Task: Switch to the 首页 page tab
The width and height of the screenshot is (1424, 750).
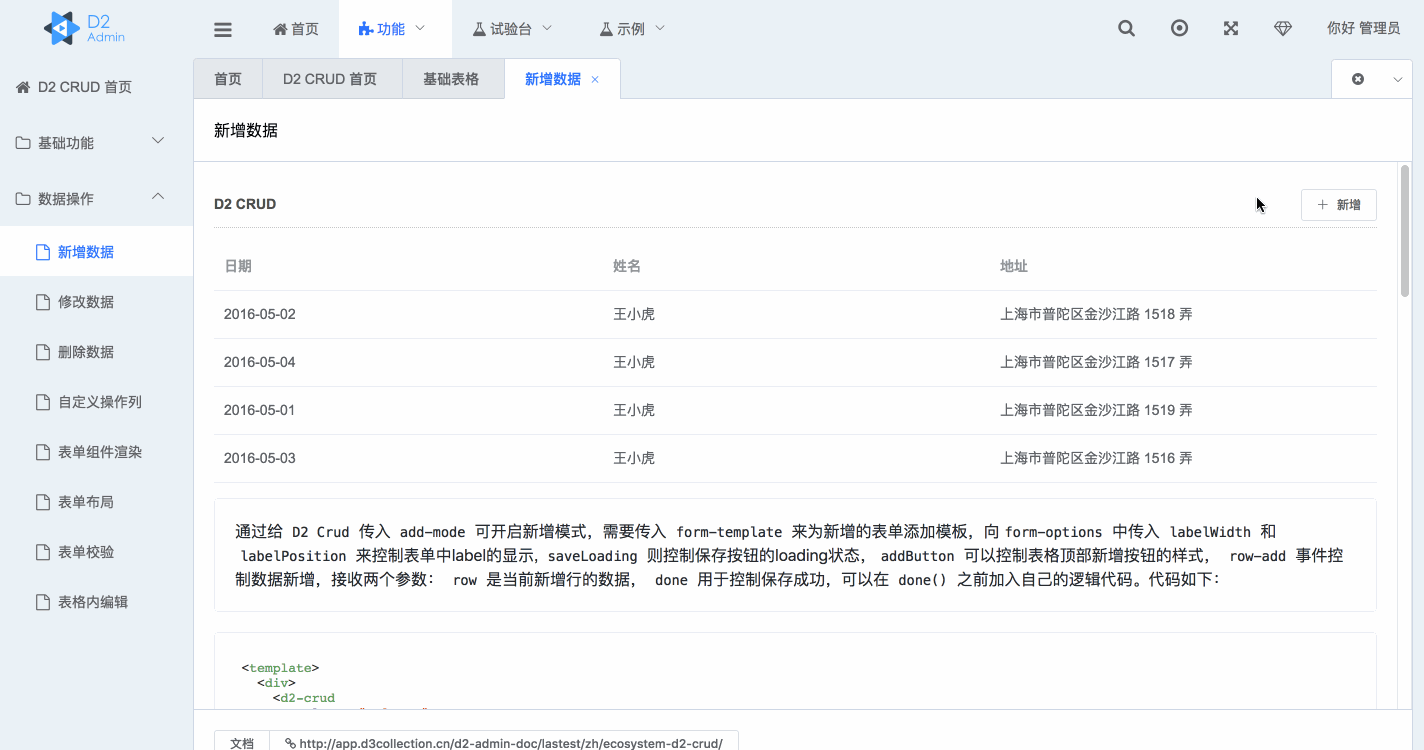Action: (x=228, y=79)
